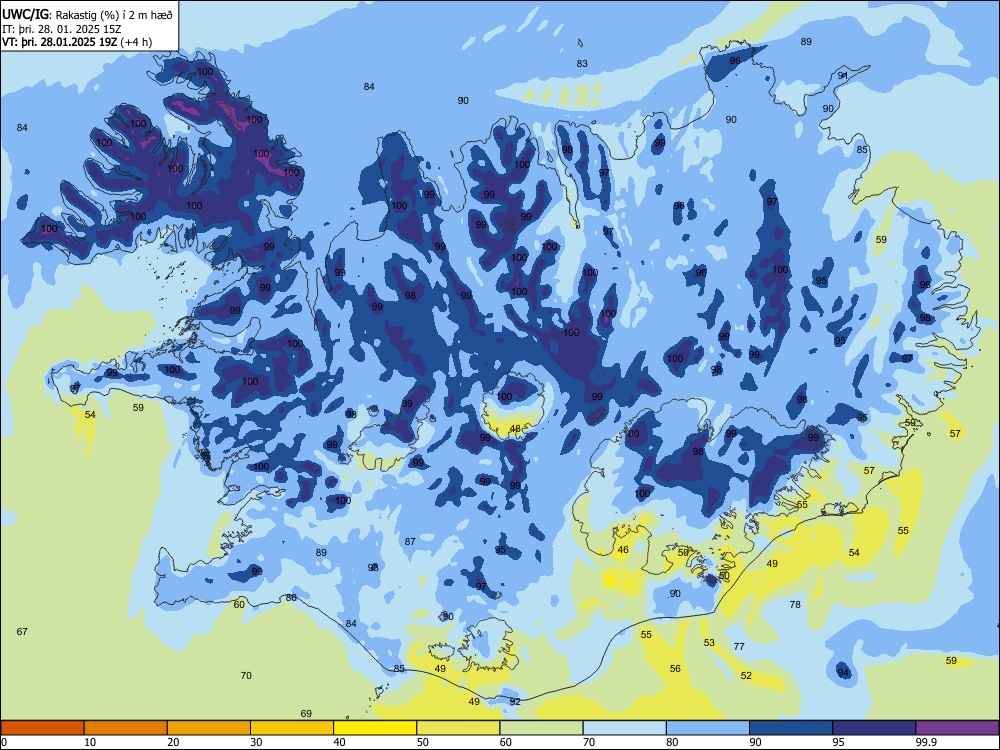The height and width of the screenshot is (750, 1000).
Task: Click the 40–50 bright yellow legend swatch
Action: point(375,728)
